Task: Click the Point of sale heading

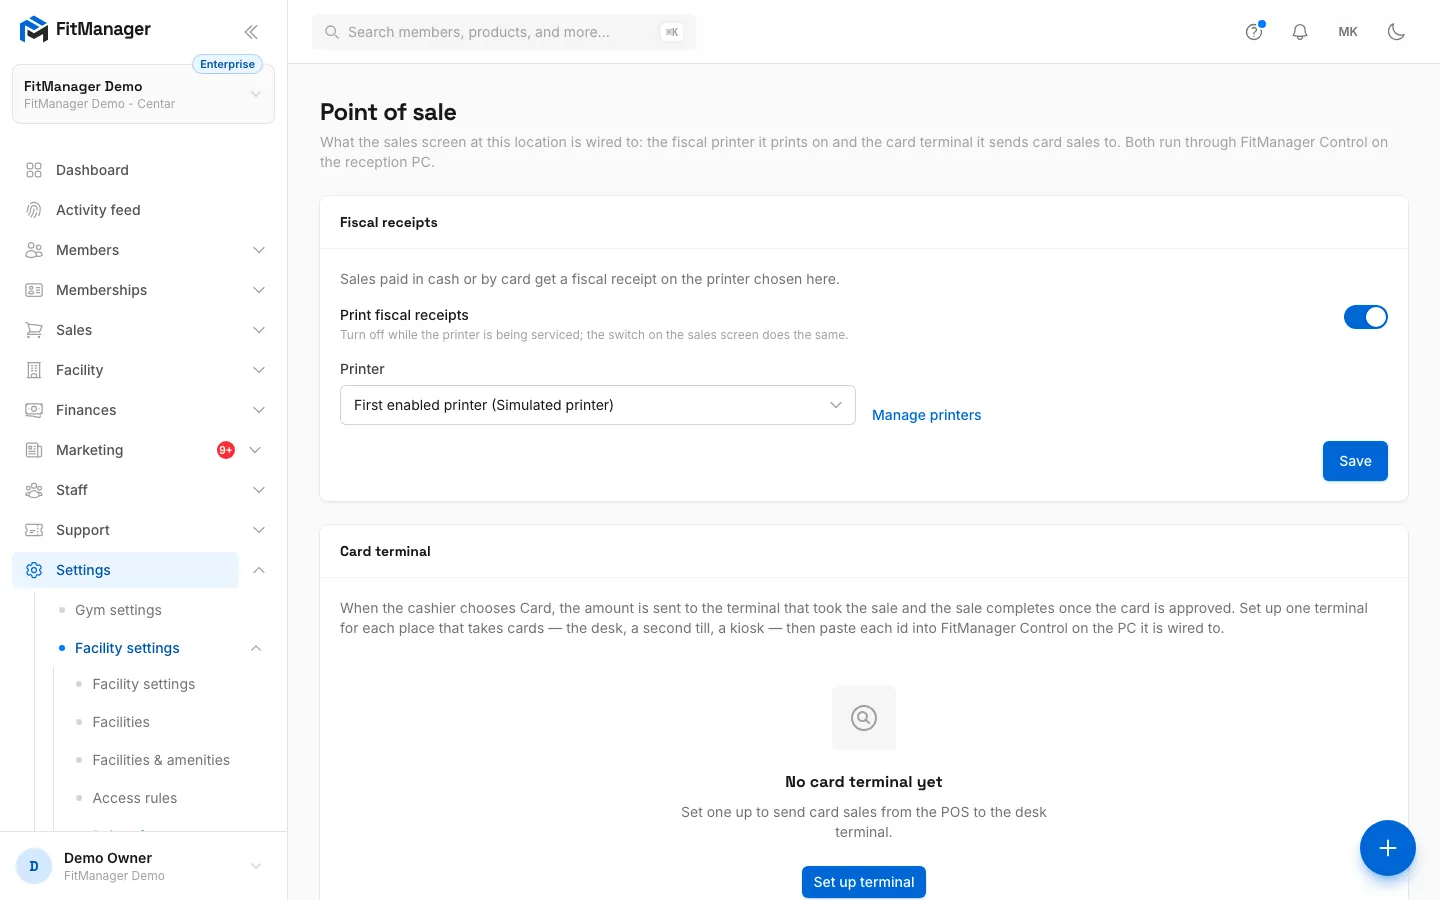Action: pyautogui.click(x=388, y=112)
